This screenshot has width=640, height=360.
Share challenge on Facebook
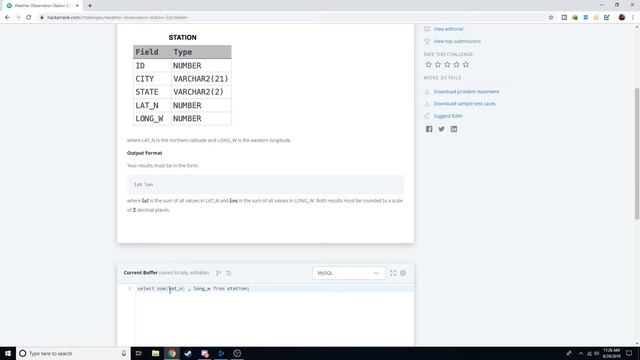point(429,129)
